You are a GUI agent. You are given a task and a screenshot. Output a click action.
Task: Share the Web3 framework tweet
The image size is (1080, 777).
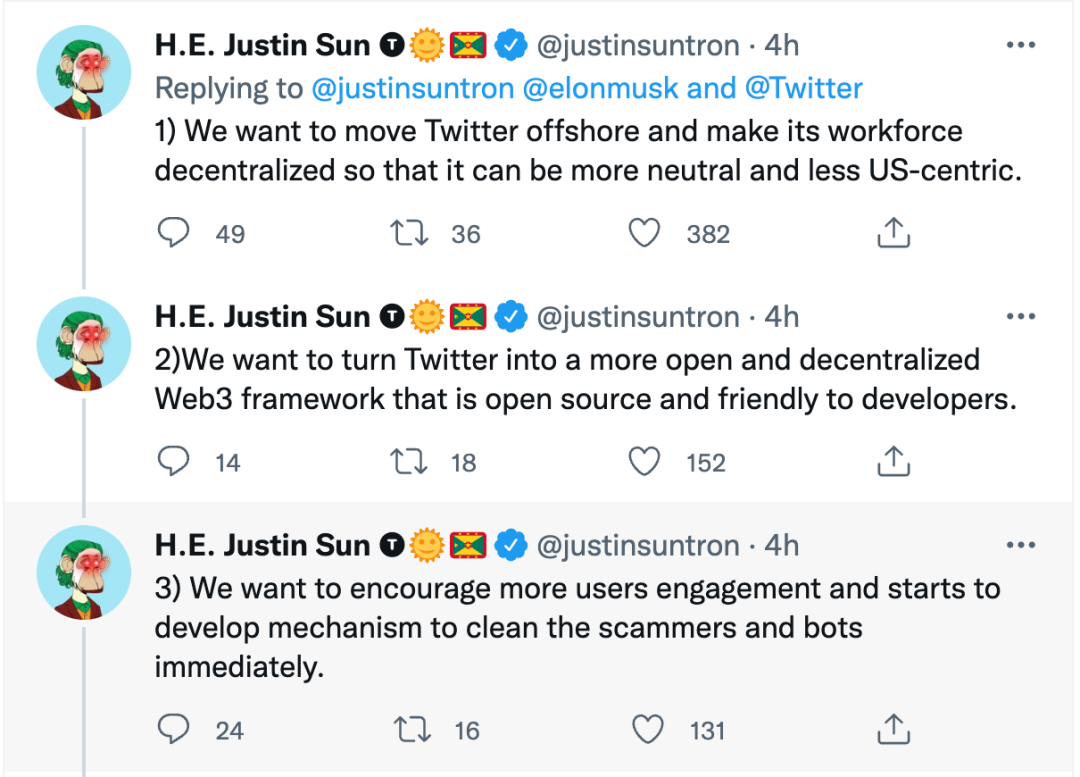pyautogui.click(x=892, y=462)
